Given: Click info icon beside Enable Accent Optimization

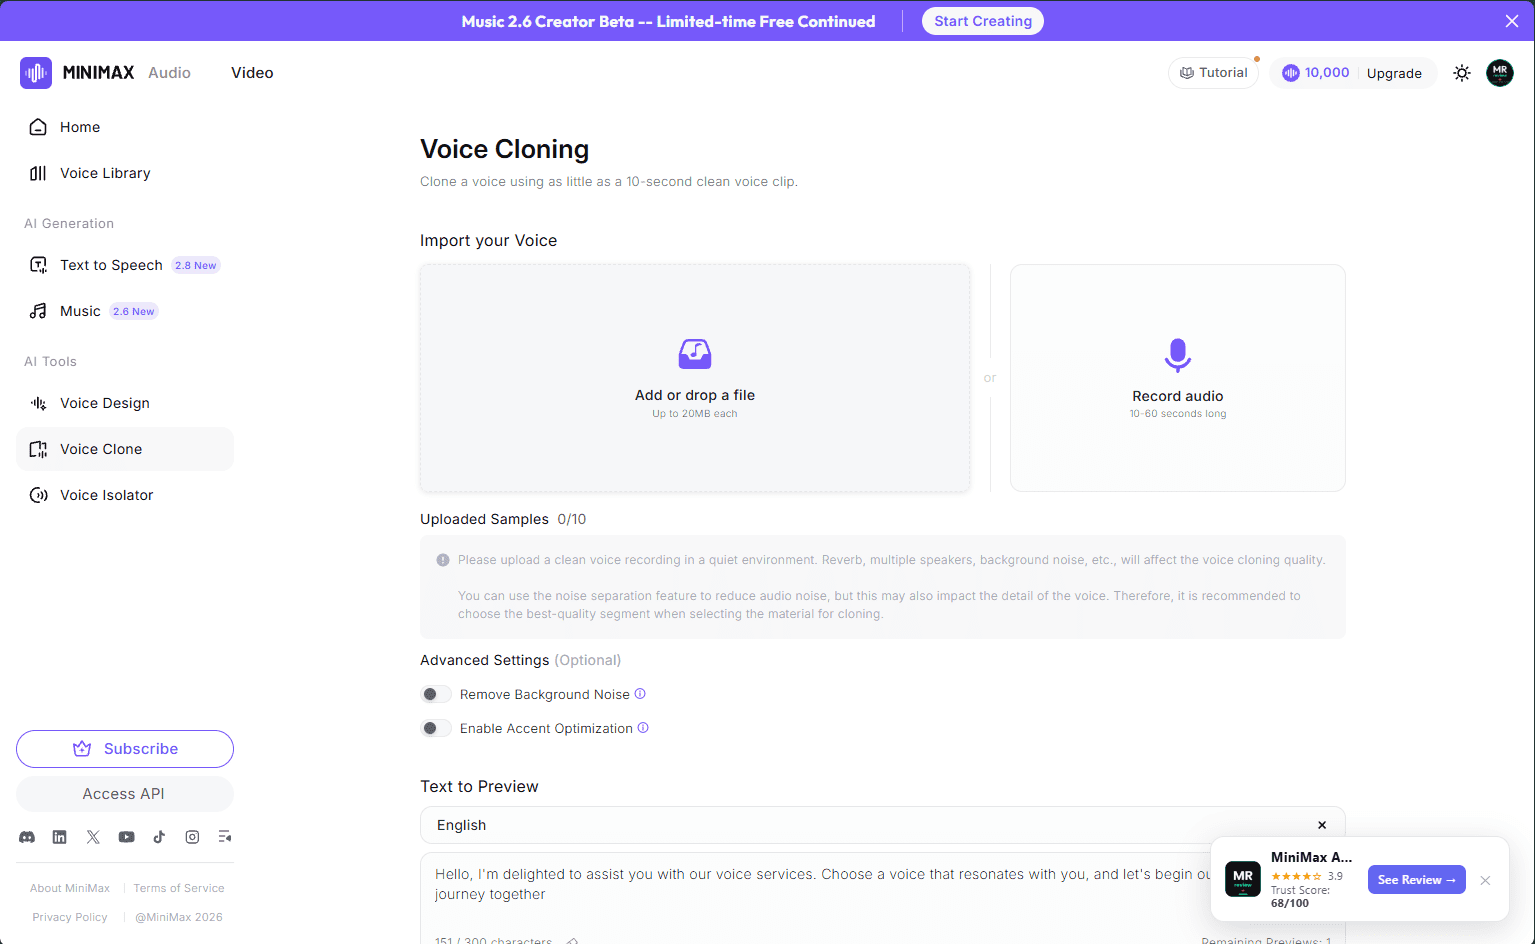Looking at the screenshot, I should coord(643,728).
